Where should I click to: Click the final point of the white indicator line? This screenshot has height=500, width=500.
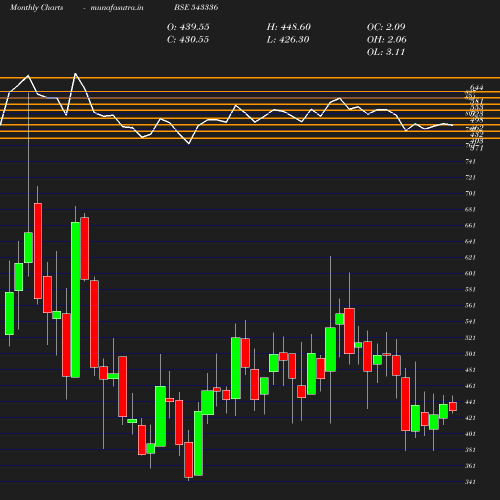(x=453, y=125)
